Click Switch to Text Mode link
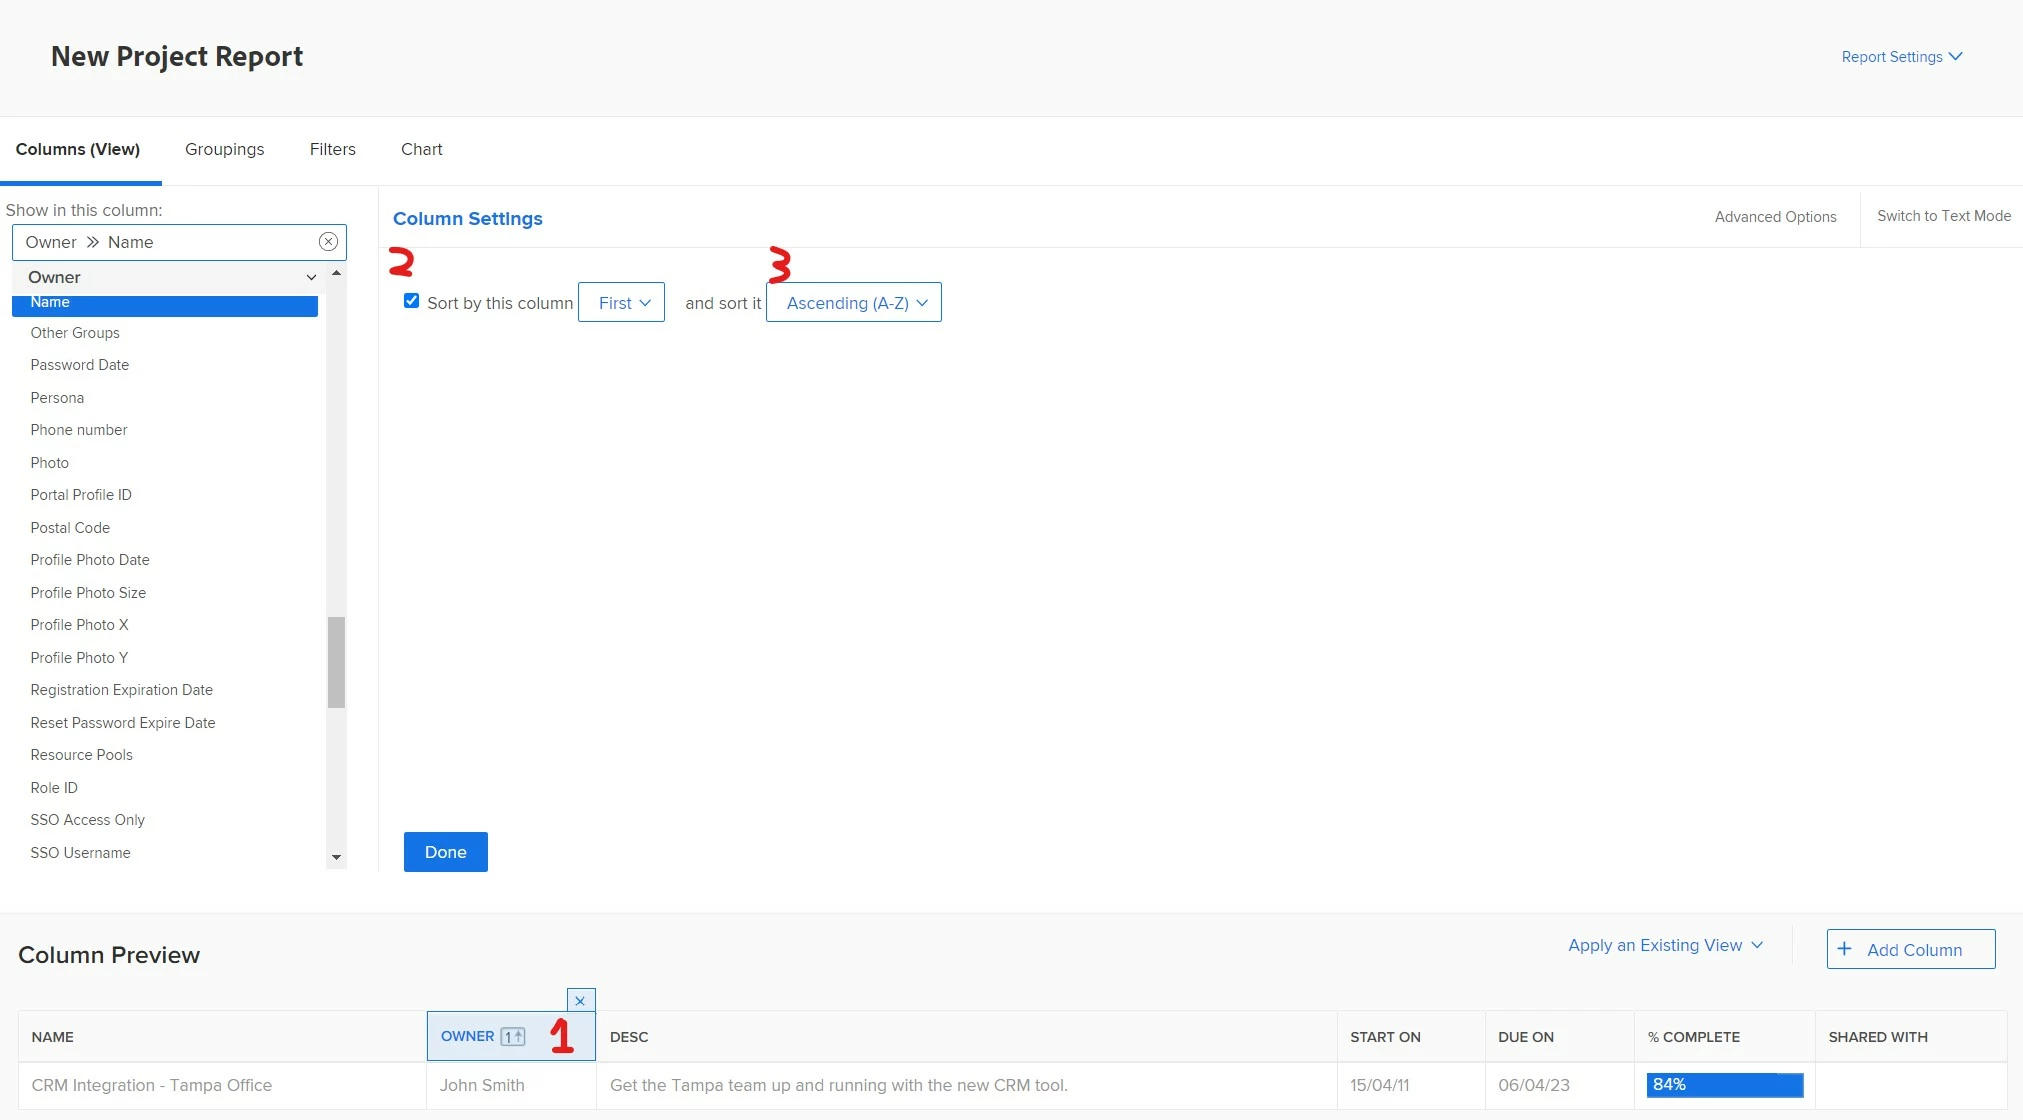This screenshot has width=2023, height=1120. [x=1943, y=216]
